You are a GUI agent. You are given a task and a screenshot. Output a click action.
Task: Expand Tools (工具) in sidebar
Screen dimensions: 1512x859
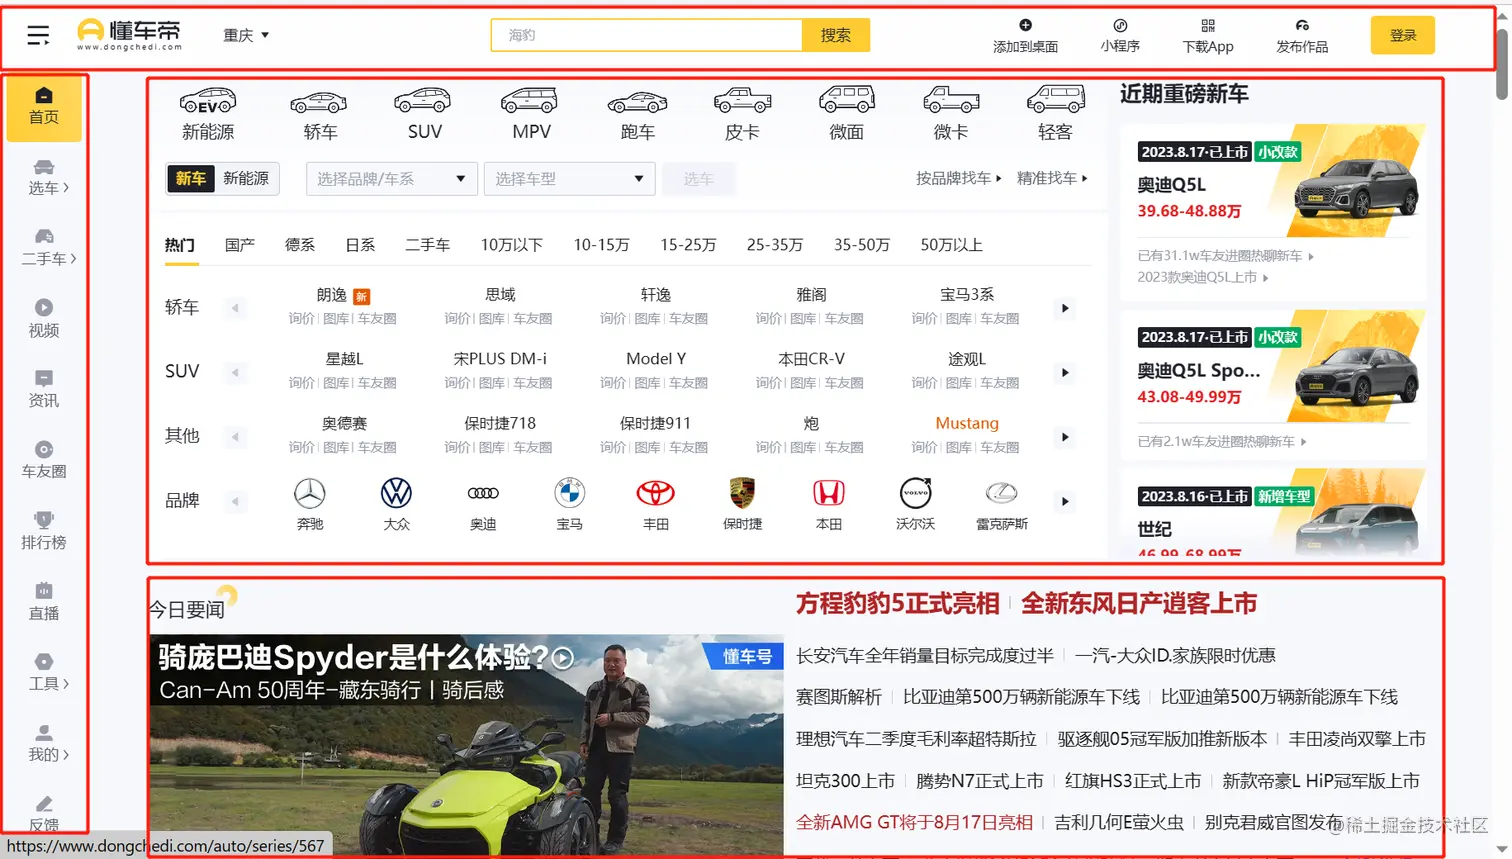click(48, 673)
